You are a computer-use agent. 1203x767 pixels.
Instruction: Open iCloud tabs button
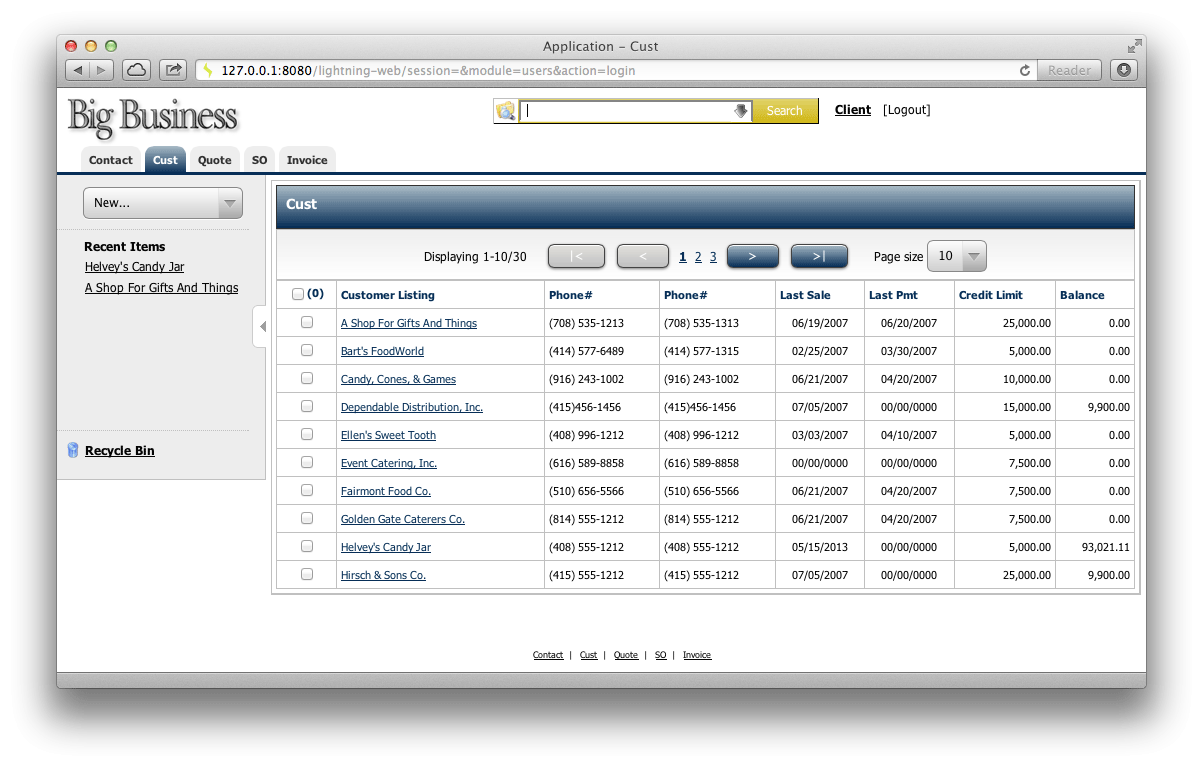136,70
